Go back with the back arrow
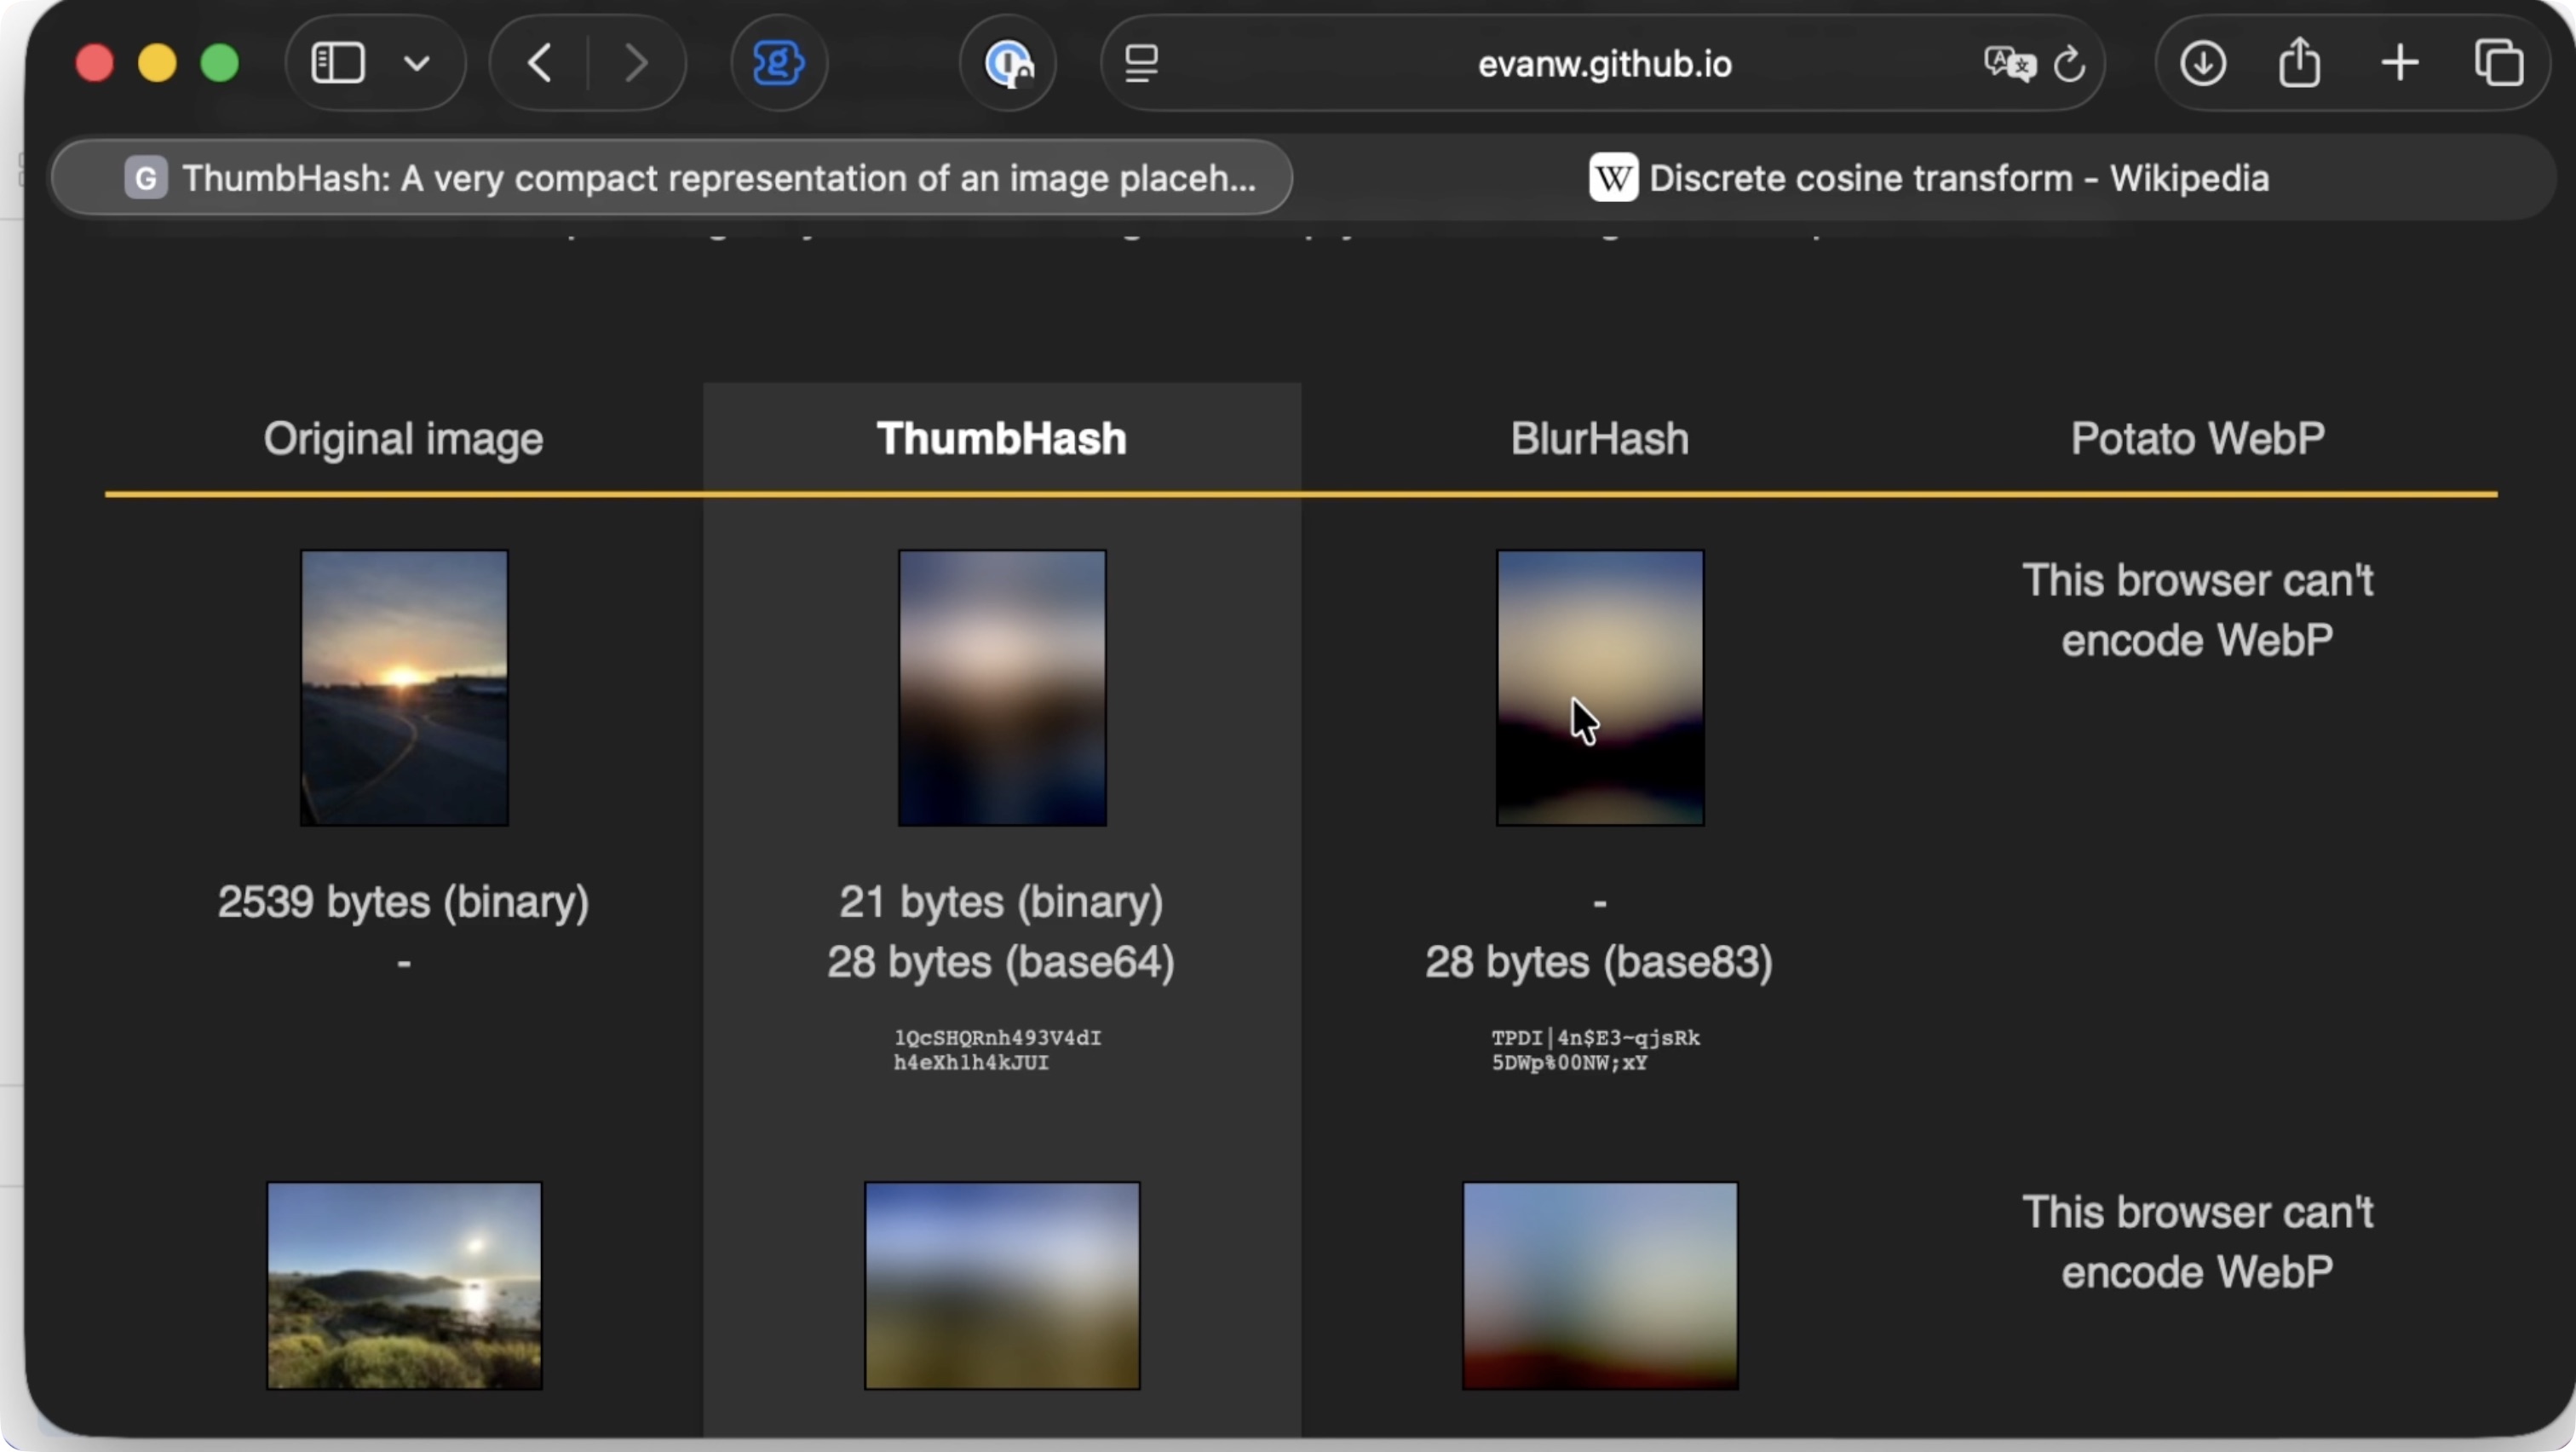The image size is (2576, 1452). 540,64
